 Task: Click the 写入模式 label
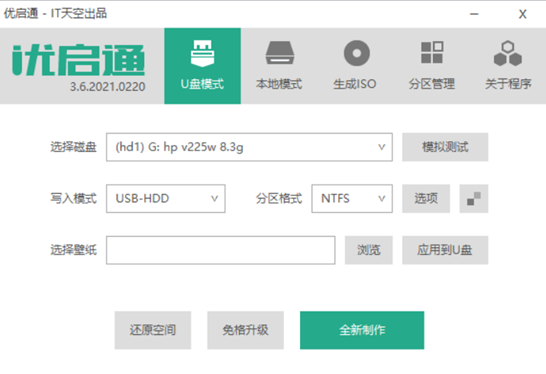click(x=73, y=198)
